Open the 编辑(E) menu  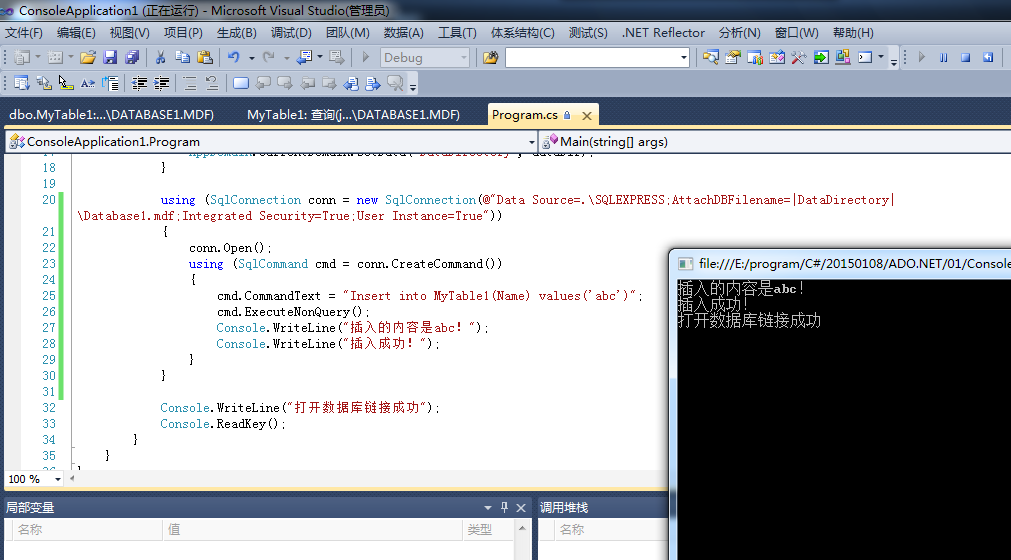point(76,33)
